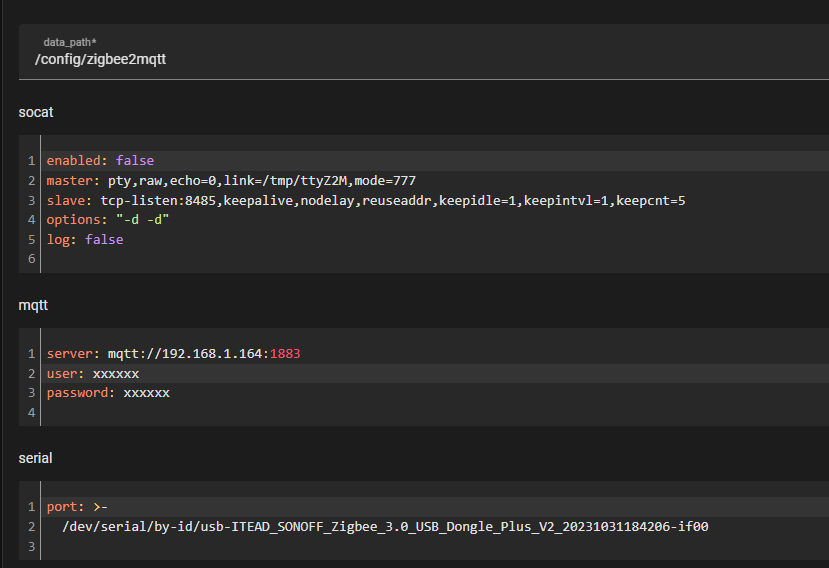Screen dimensions: 829x568
Task: Click the 'log: false' line in socat
Action: [x=85, y=240]
